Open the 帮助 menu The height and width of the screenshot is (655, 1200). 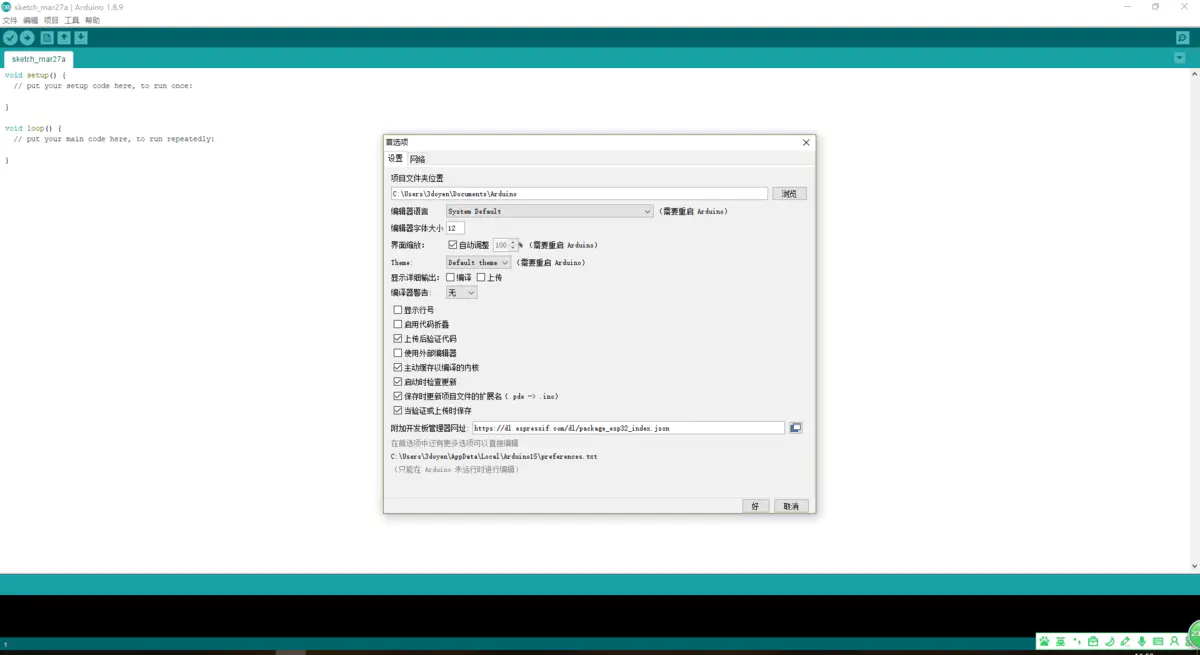point(93,20)
